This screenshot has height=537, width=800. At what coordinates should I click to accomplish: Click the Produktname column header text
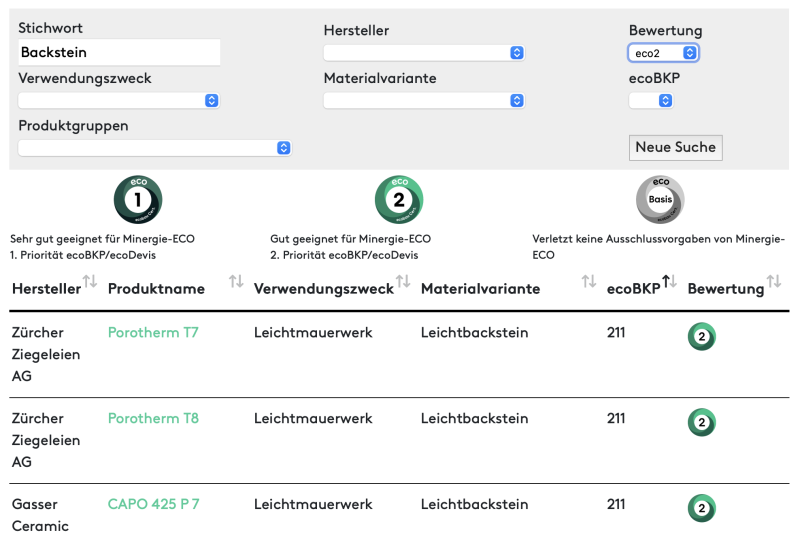coord(156,289)
